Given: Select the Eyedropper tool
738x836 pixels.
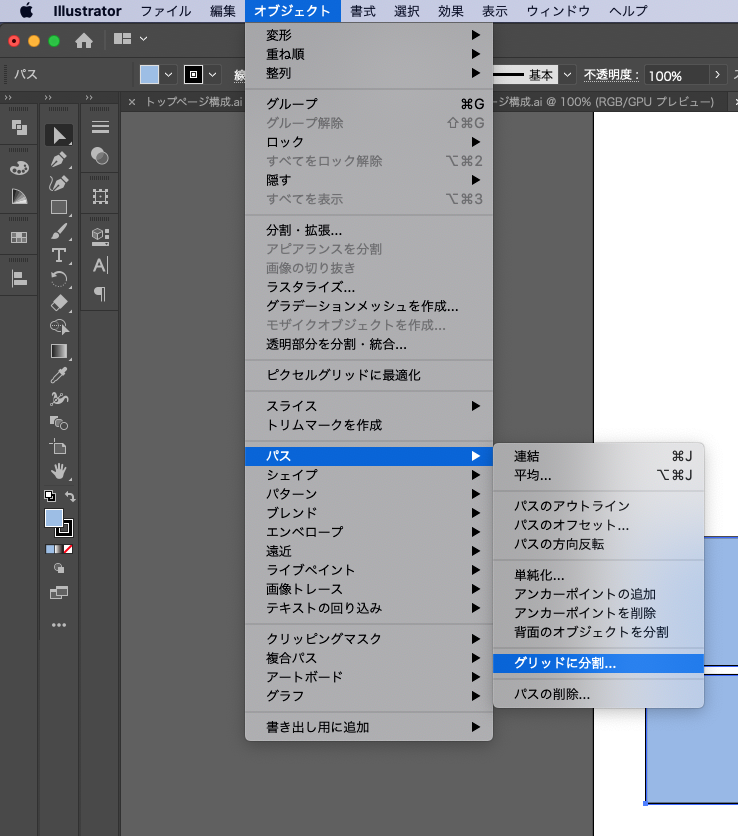Looking at the screenshot, I should click(59, 375).
